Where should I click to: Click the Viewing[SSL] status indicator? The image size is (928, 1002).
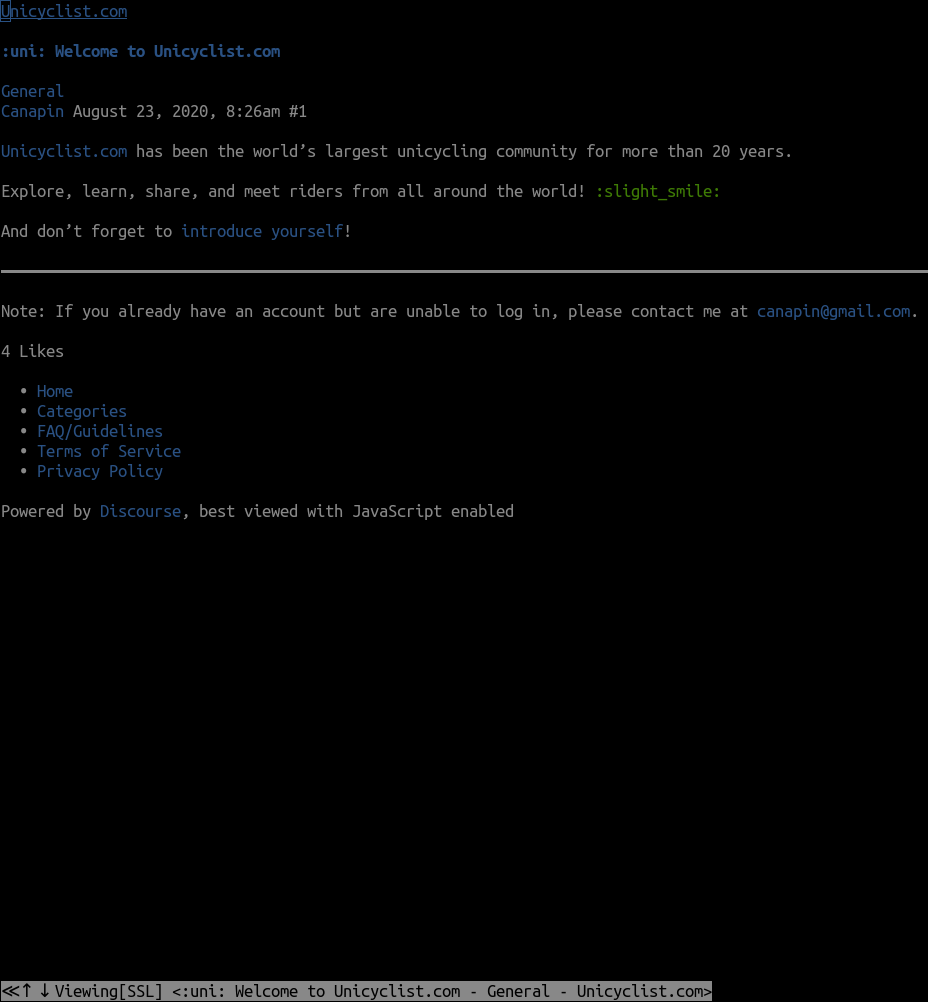click(x=108, y=991)
